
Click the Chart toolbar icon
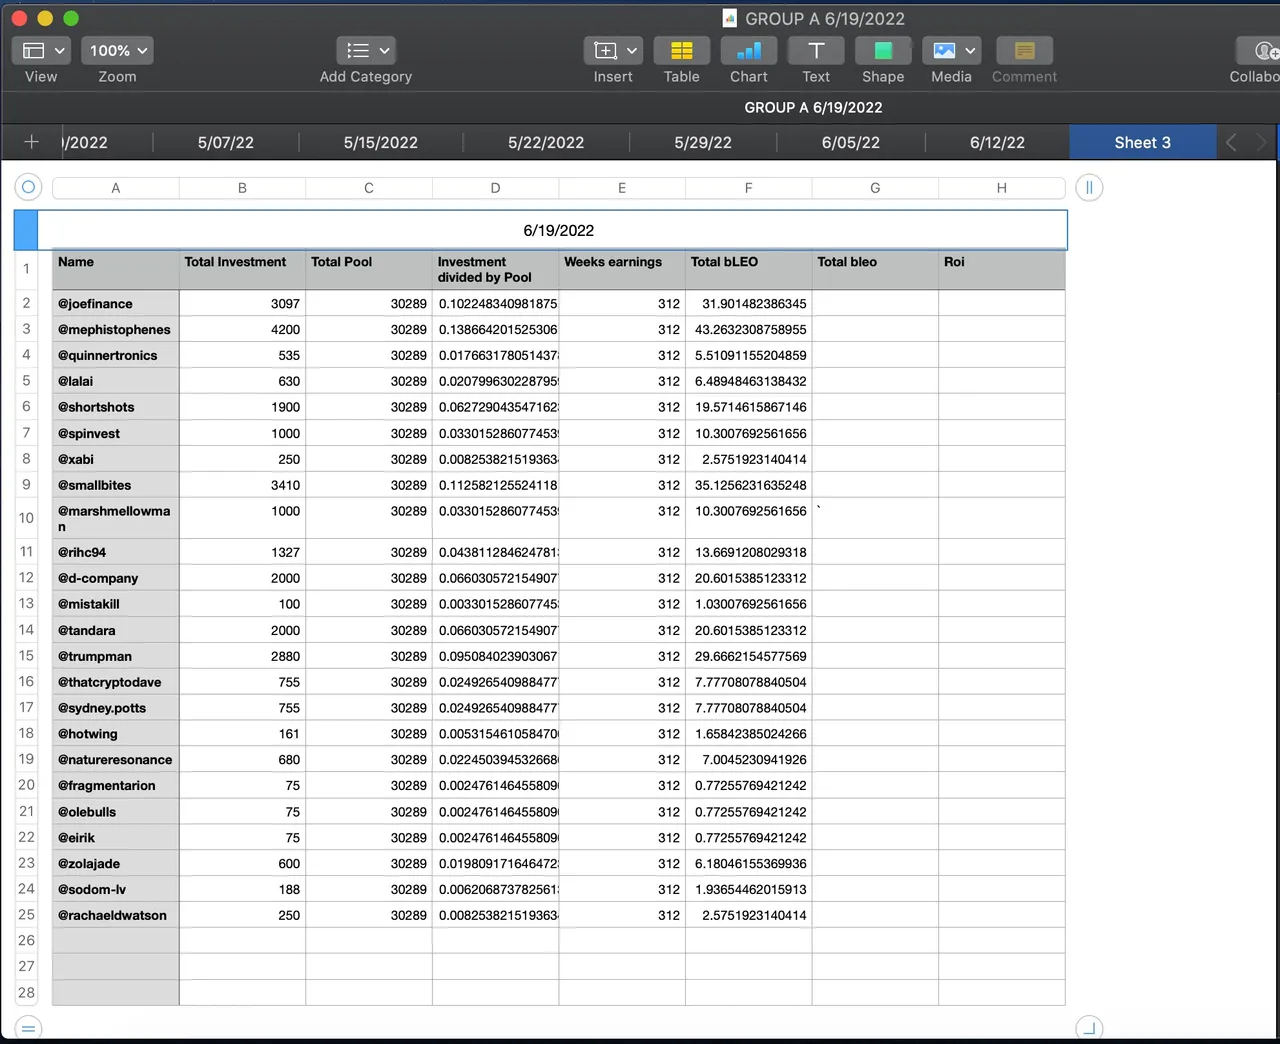[x=749, y=50]
